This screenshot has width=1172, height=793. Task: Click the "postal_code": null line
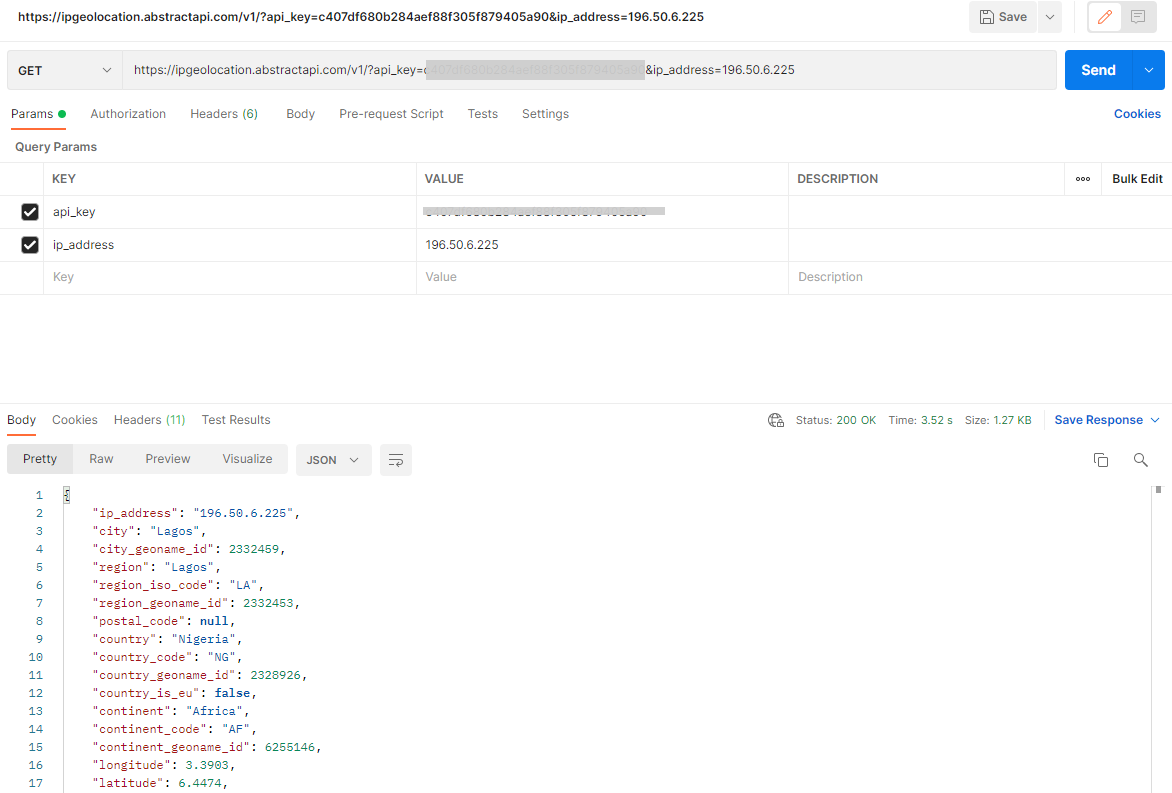(164, 621)
